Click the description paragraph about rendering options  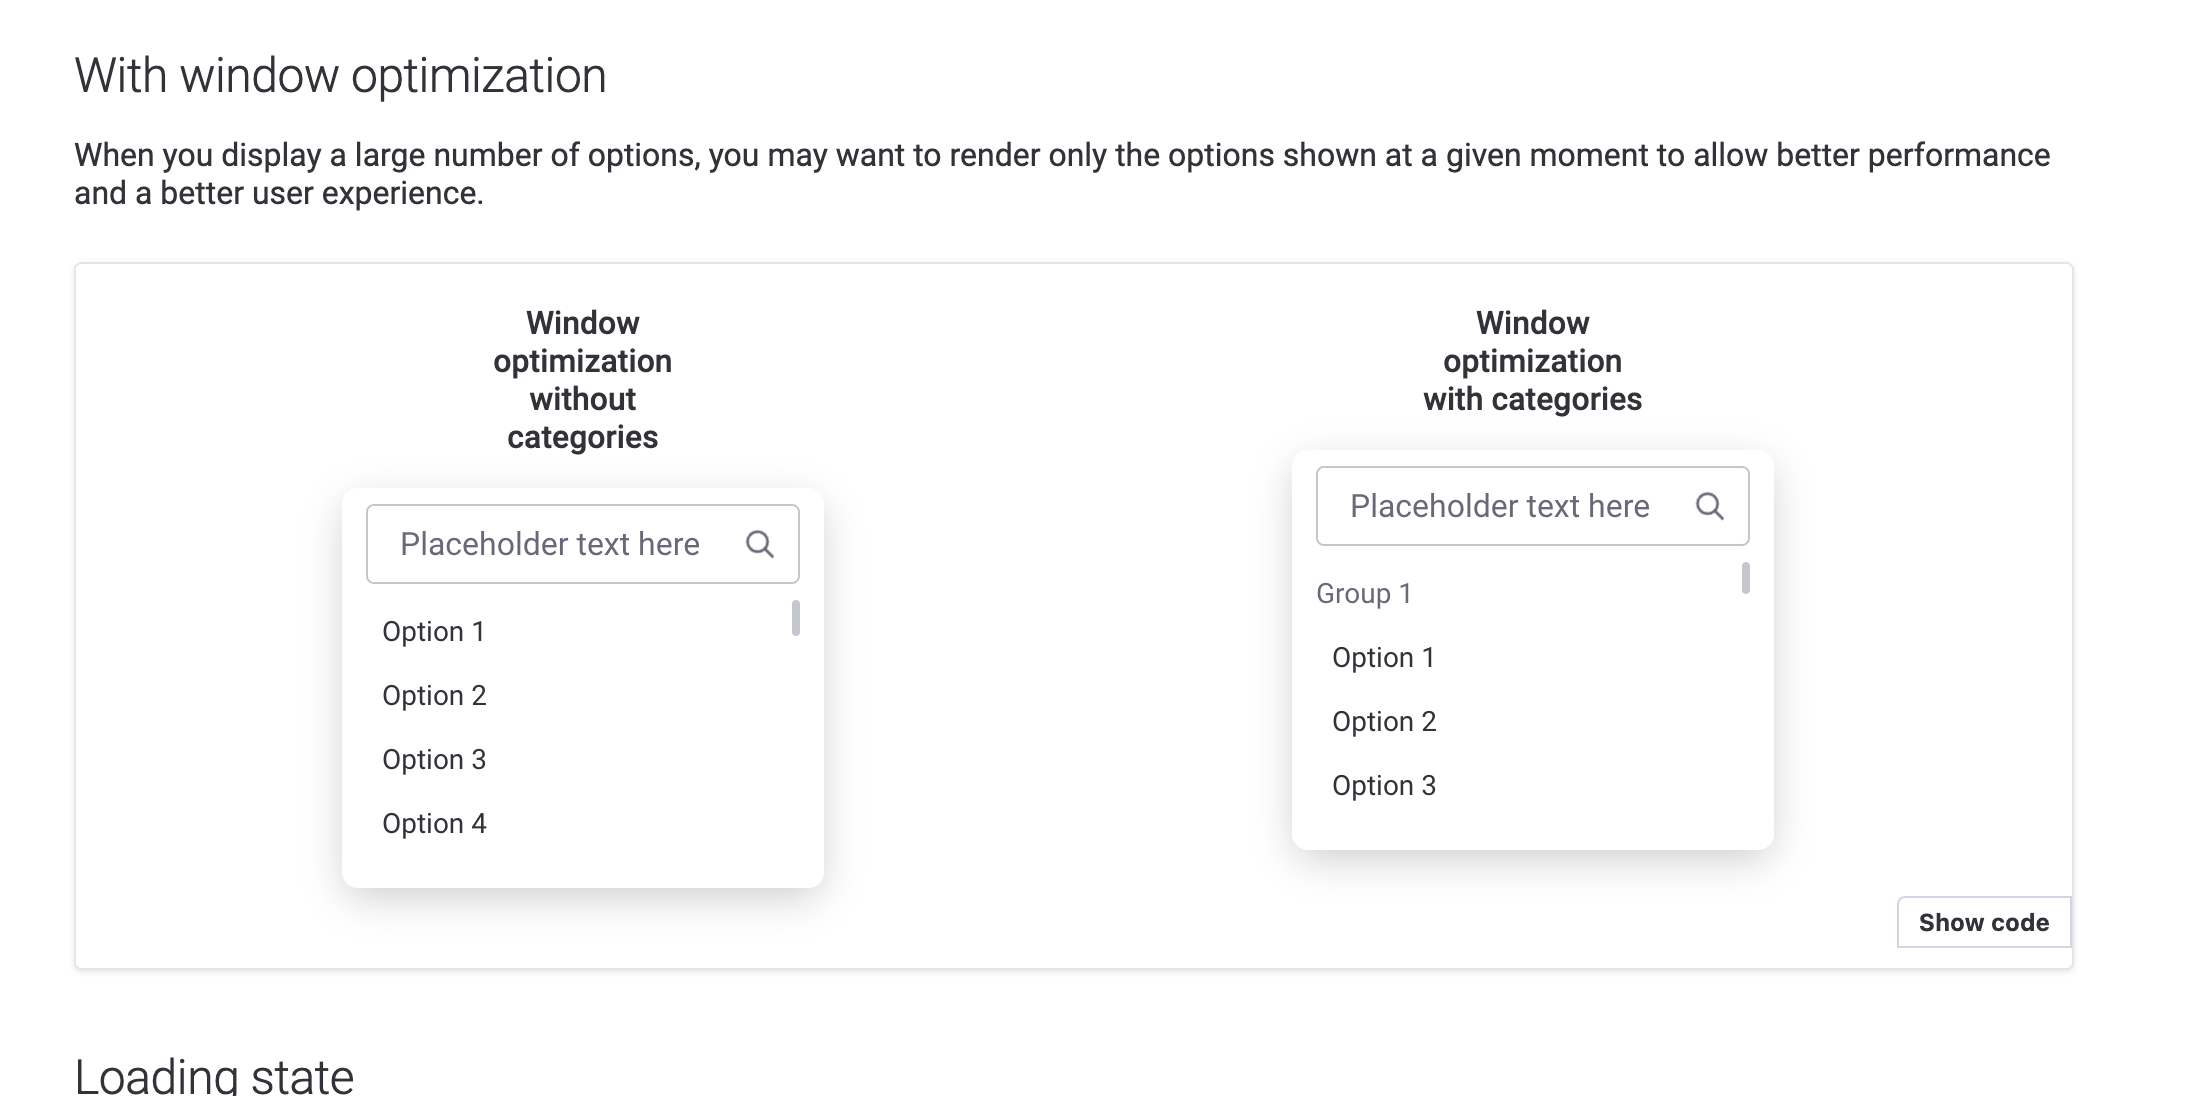coord(1062,174)
